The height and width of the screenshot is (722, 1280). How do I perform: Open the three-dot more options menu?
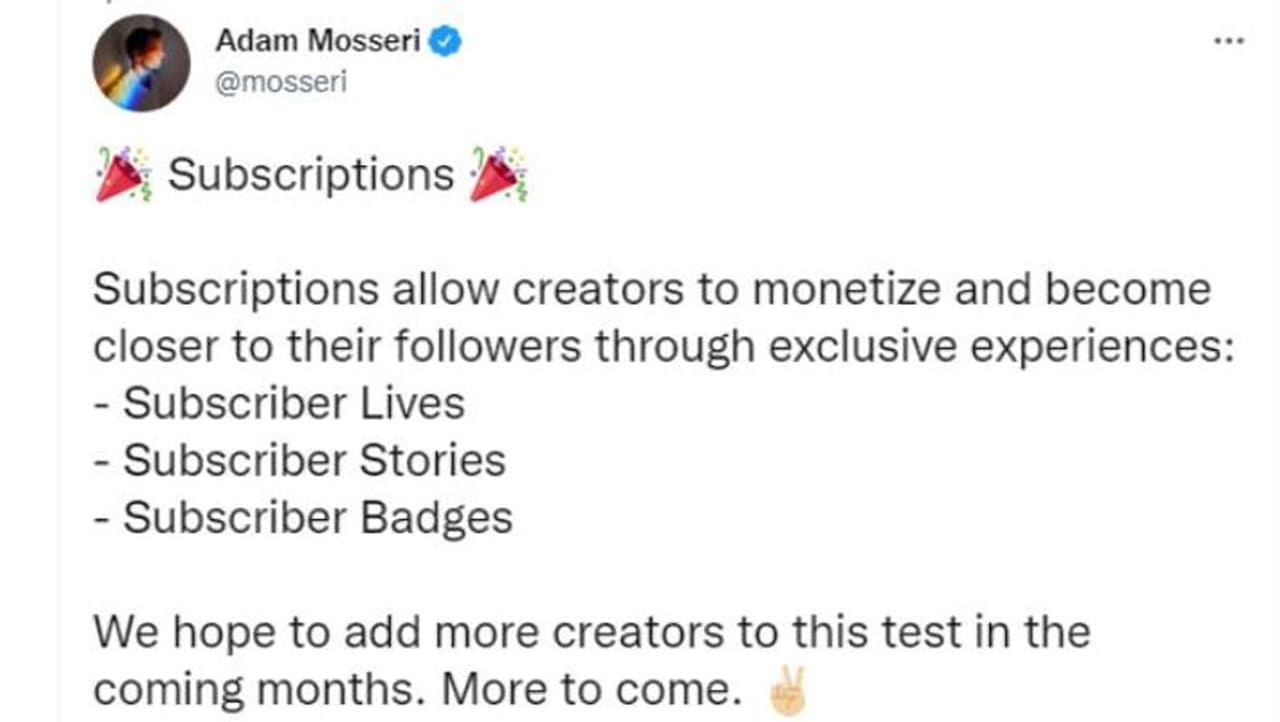[1228, 42]
